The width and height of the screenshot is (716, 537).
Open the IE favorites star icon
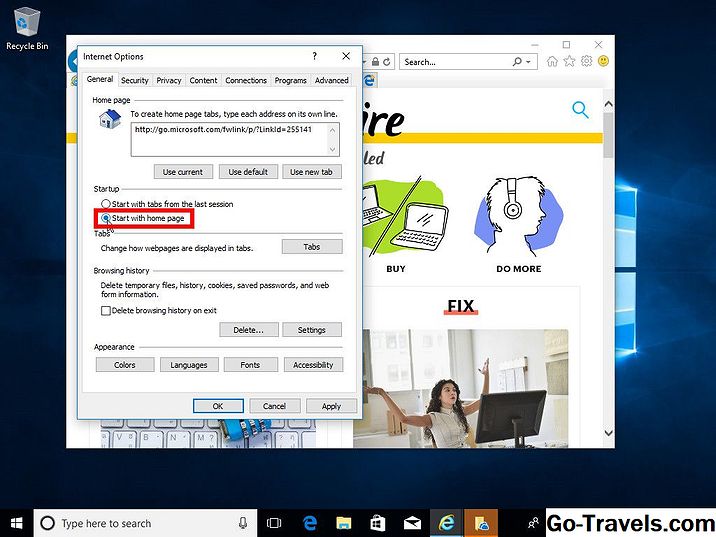click(569, 61)
